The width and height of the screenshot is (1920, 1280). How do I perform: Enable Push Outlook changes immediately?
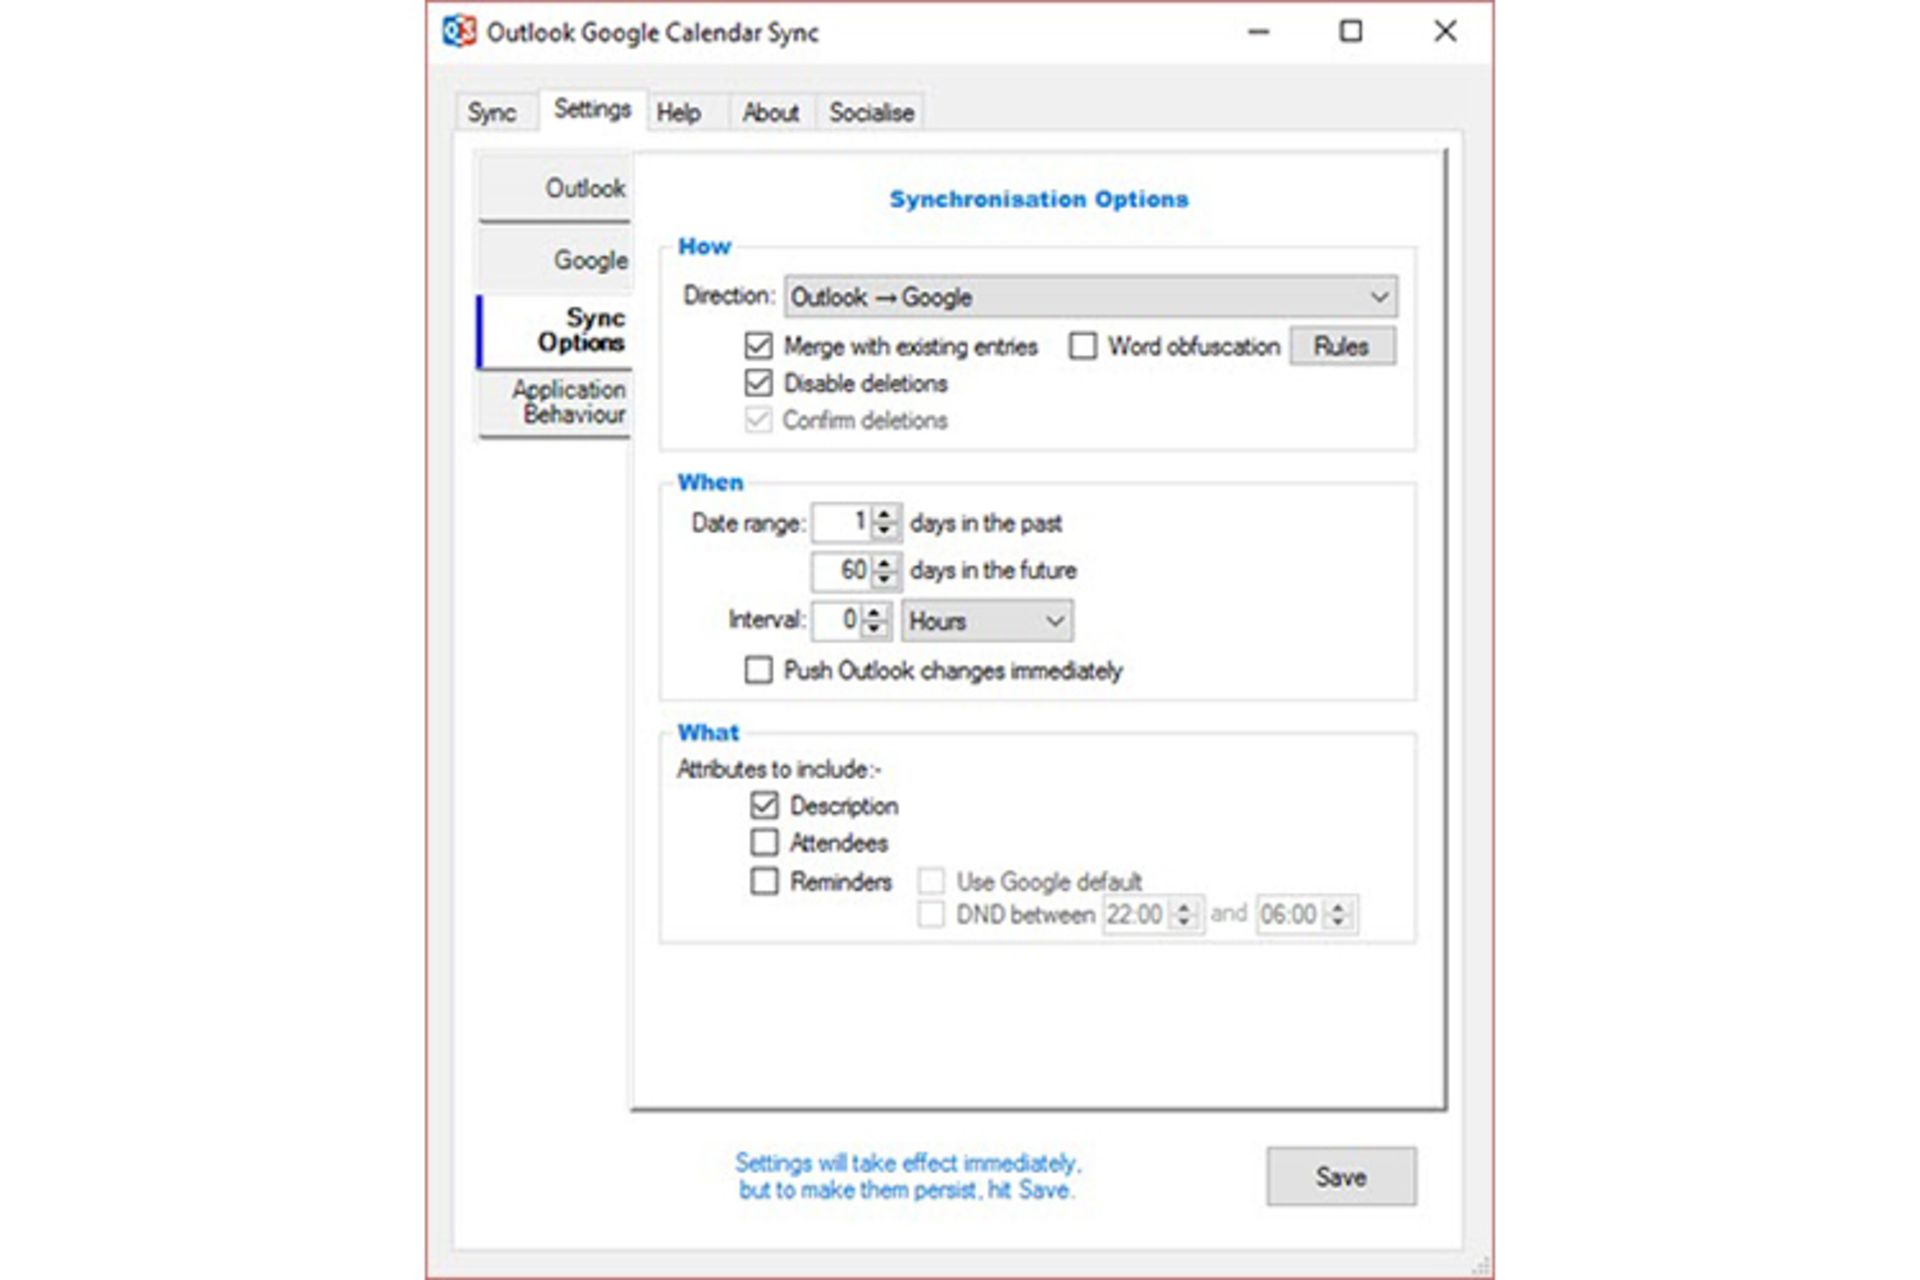[759, 669]
